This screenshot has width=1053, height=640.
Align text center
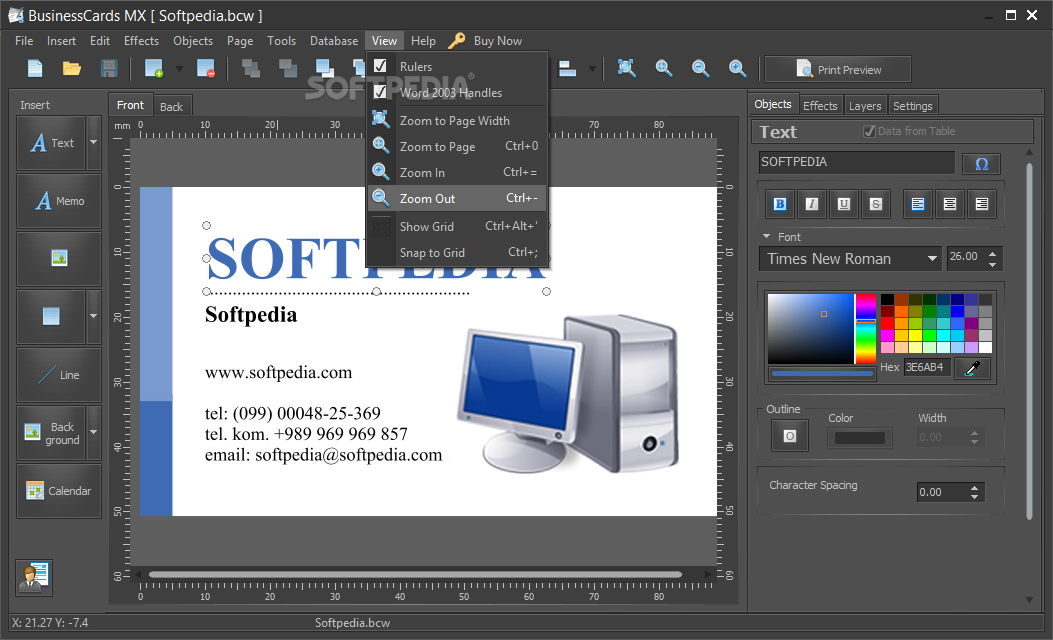(x=950, y=204)
